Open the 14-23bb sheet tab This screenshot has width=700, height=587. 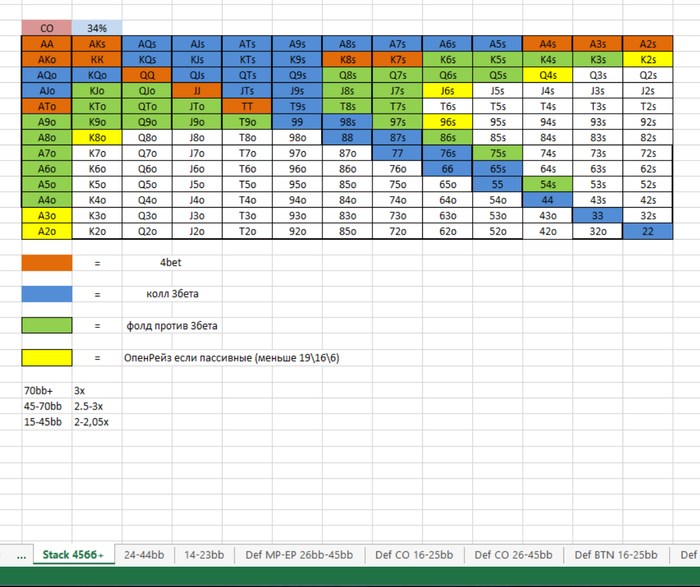(x=204, y=555)
